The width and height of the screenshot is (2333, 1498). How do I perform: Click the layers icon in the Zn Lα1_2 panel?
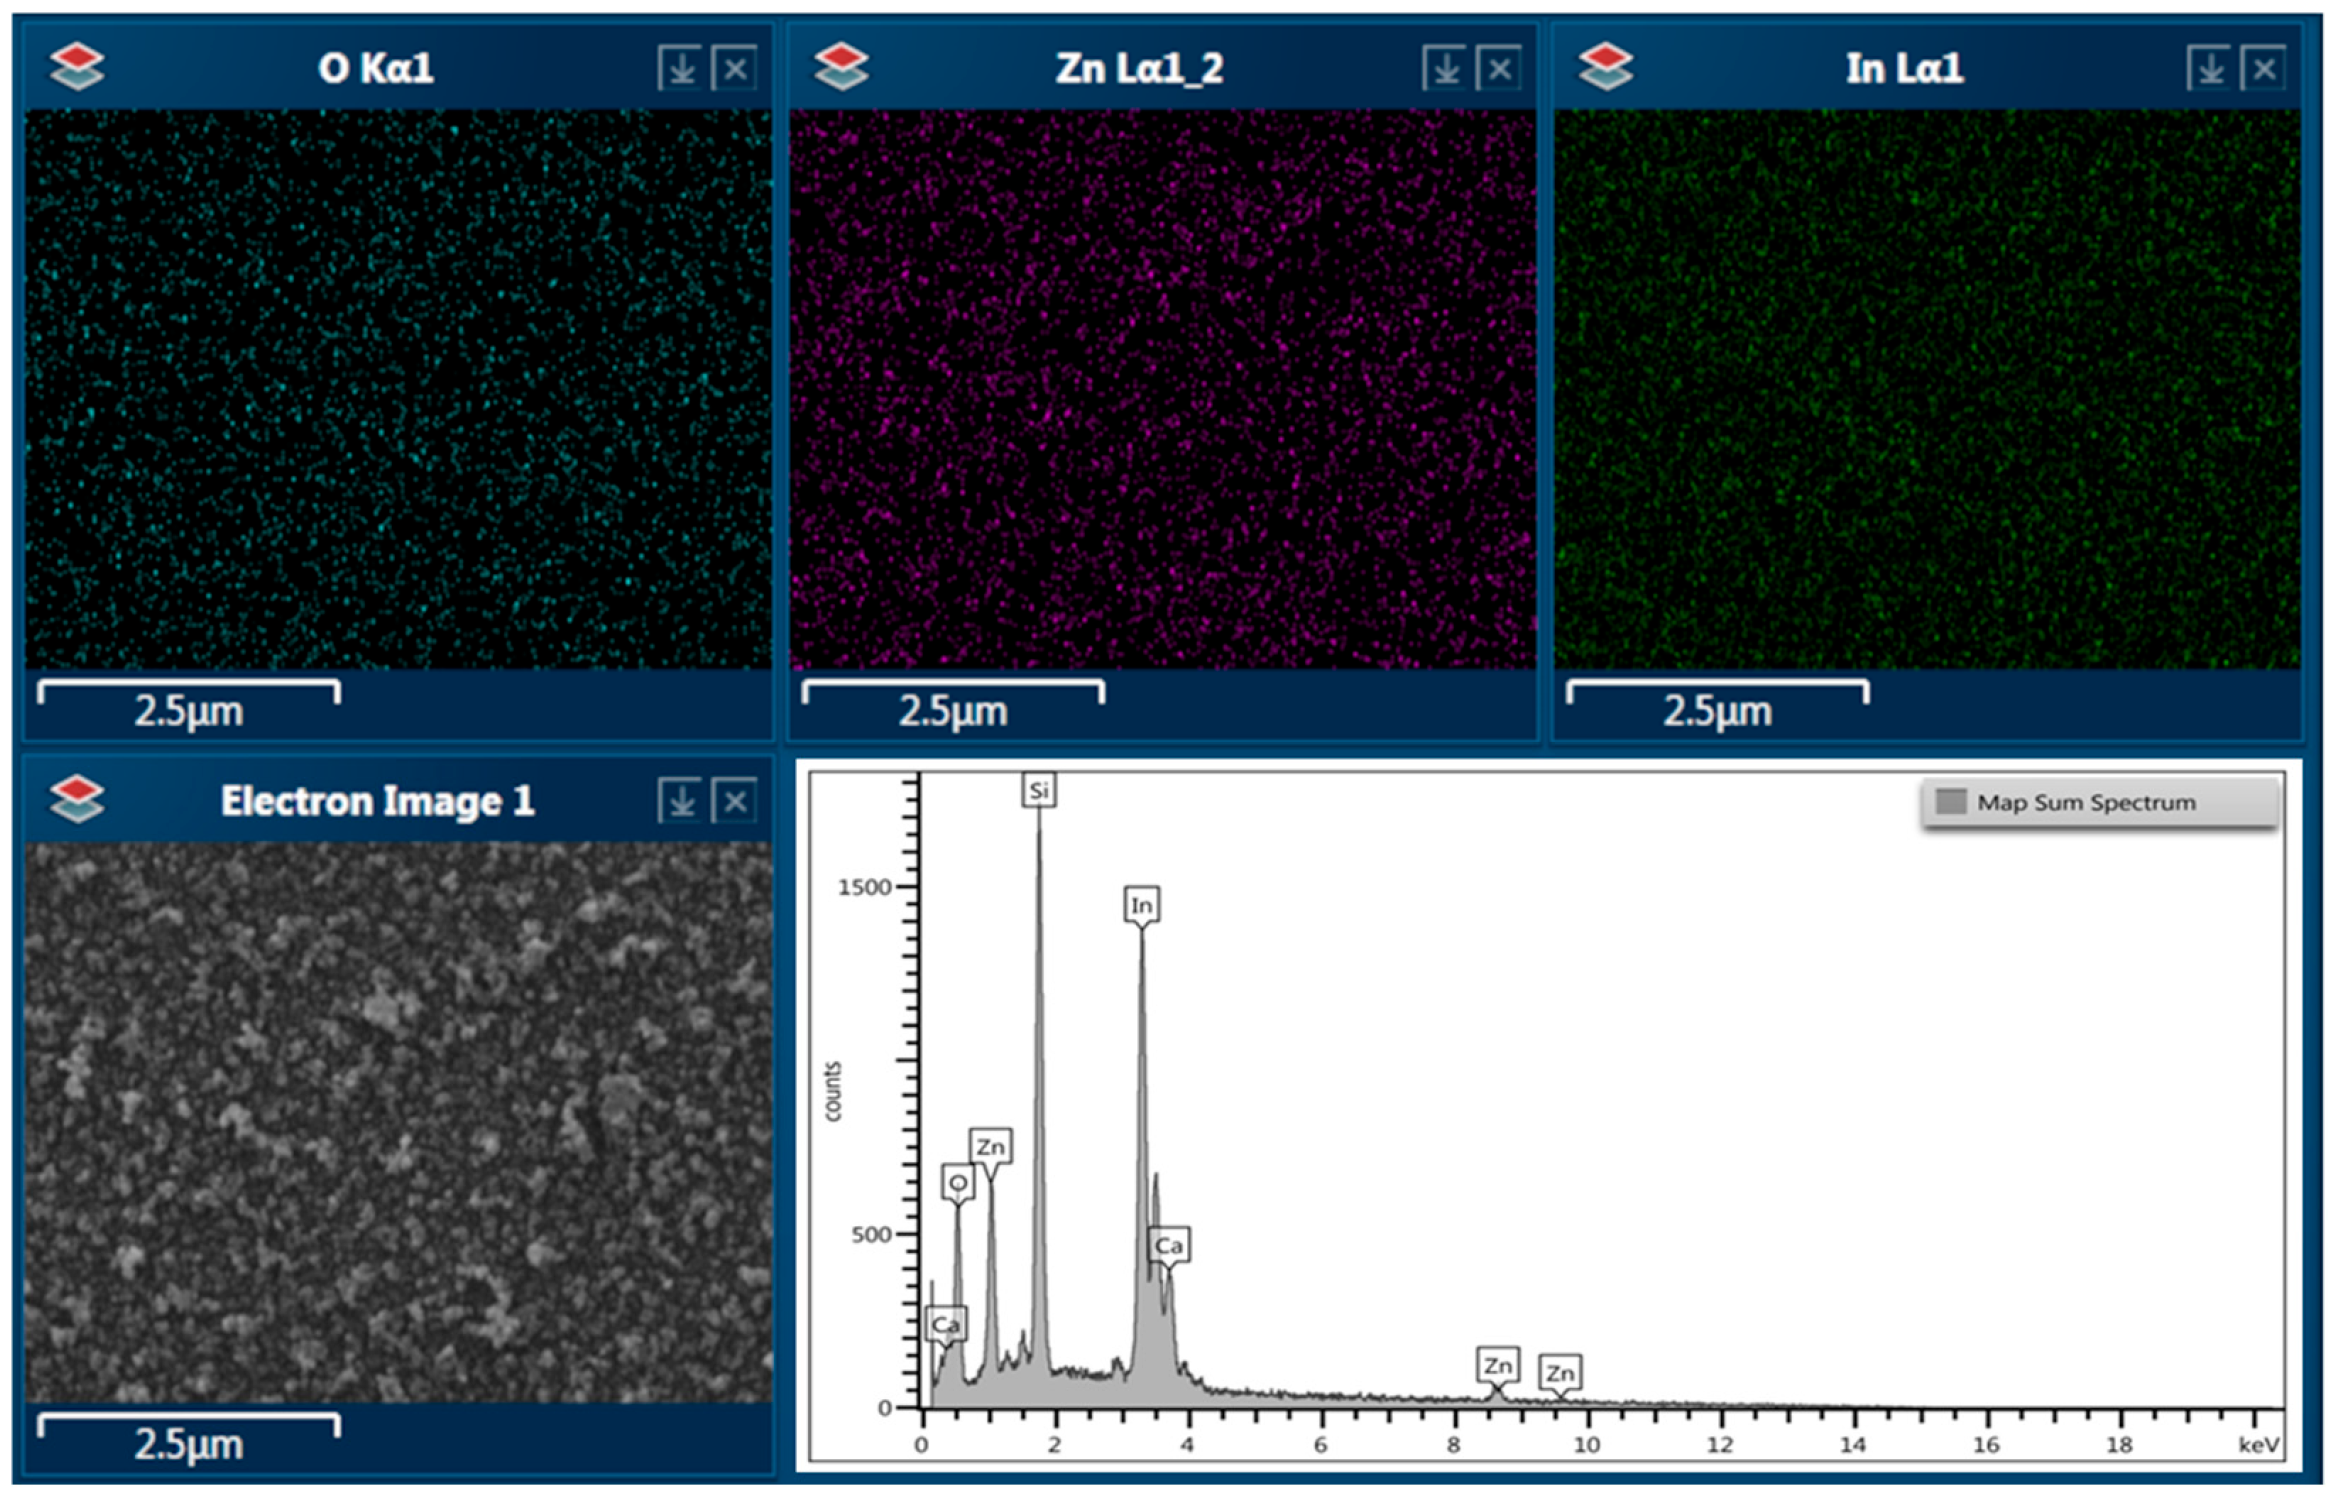coord(841,67)
